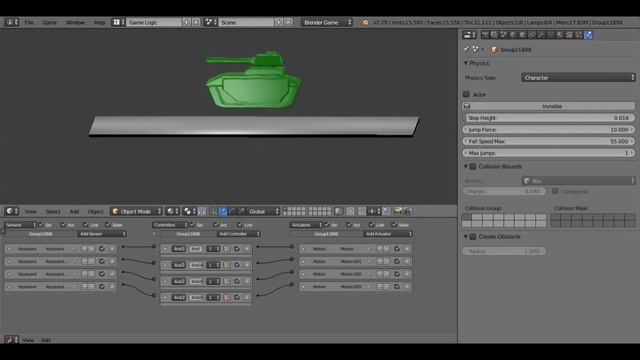This screenshot has width=640, height=360.
Task: Expand the first Keyboard sensor row
Action: 9,249
